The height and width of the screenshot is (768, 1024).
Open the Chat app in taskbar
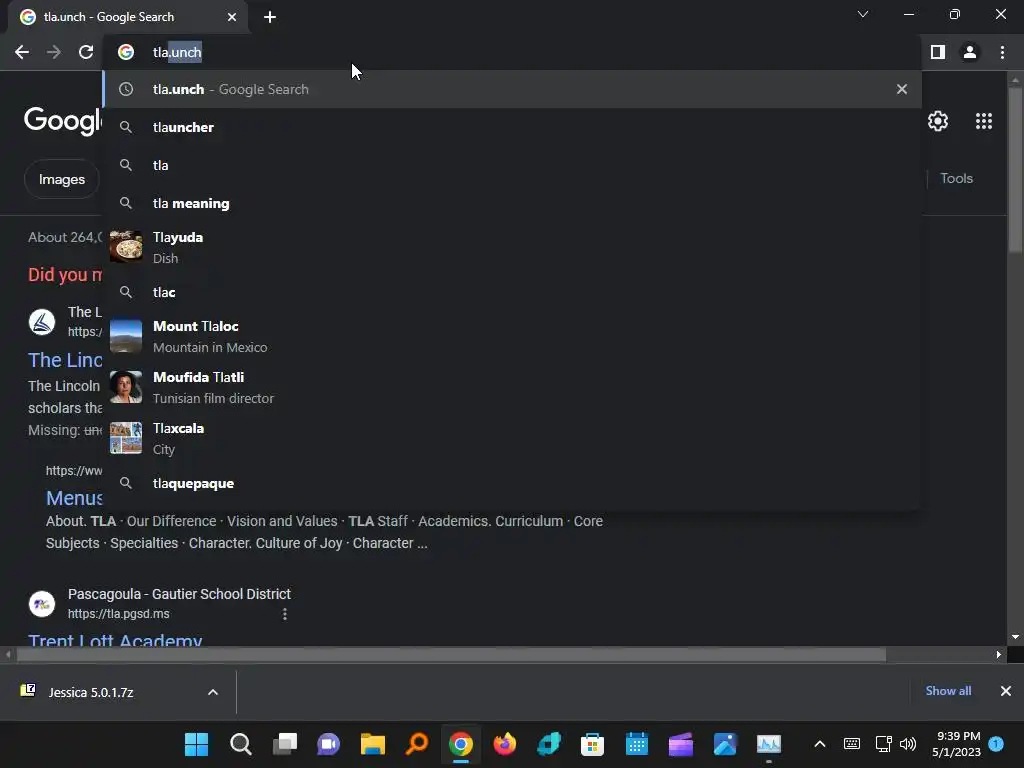[328, 744]
